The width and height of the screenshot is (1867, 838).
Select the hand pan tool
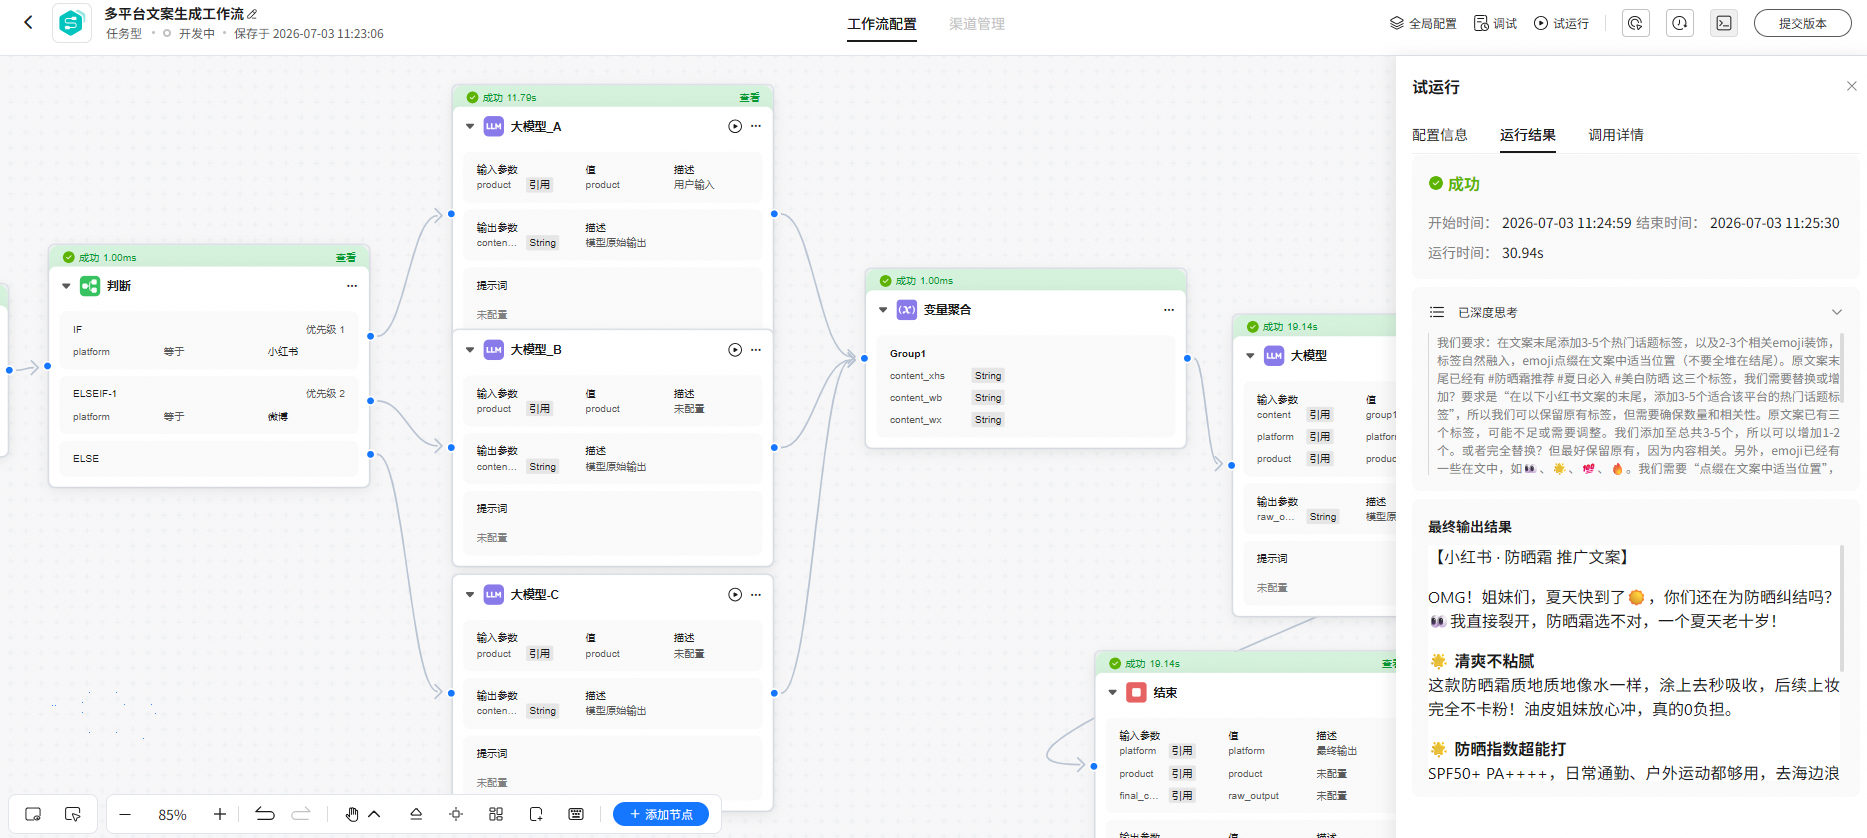point(351,814)
